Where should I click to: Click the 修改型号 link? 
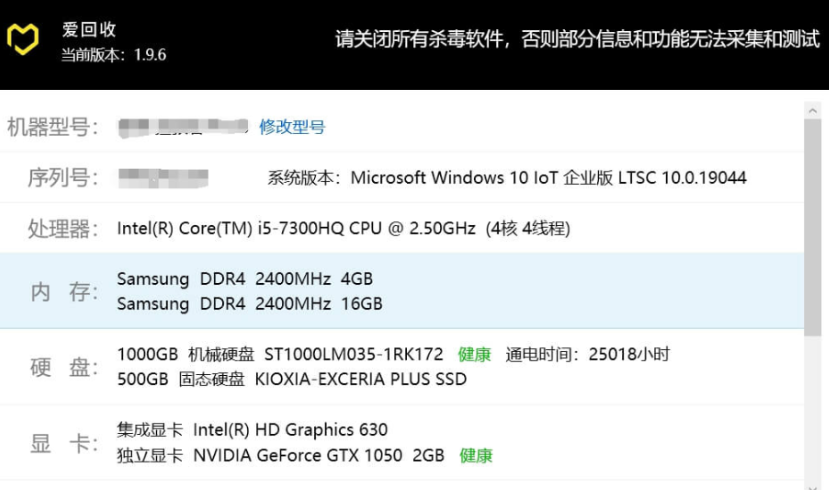(292, 127)
